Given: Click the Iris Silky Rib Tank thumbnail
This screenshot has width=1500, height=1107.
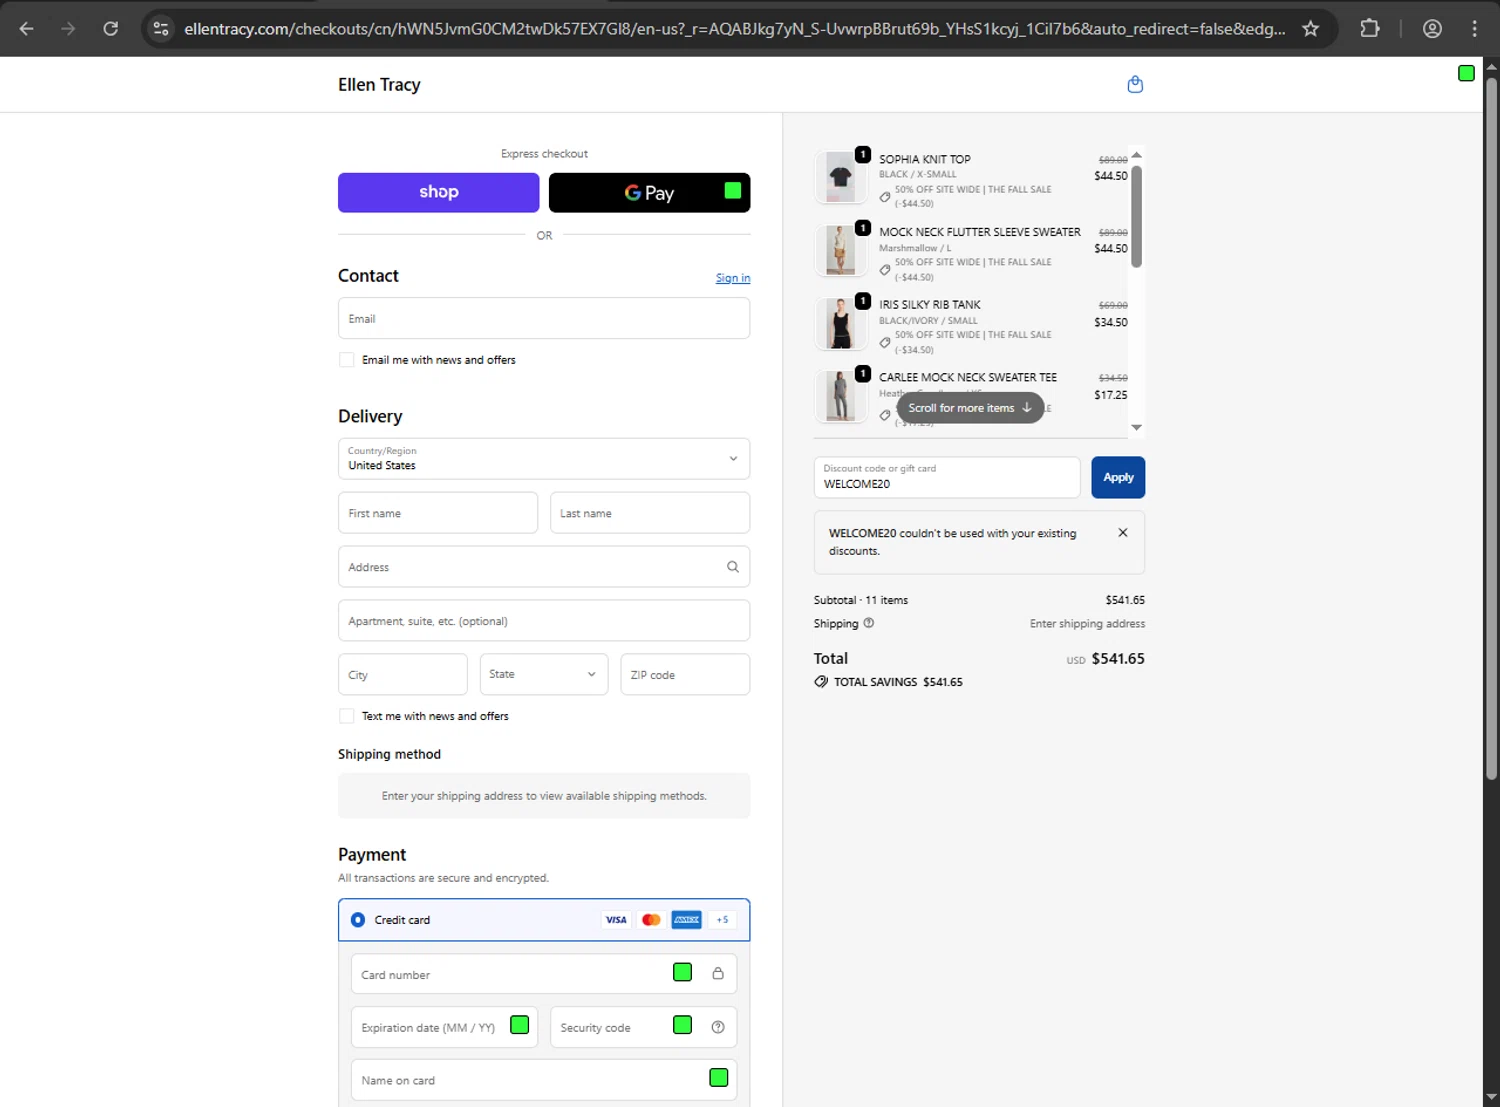Looking at the screenshot, I should [x=841, y=323].
